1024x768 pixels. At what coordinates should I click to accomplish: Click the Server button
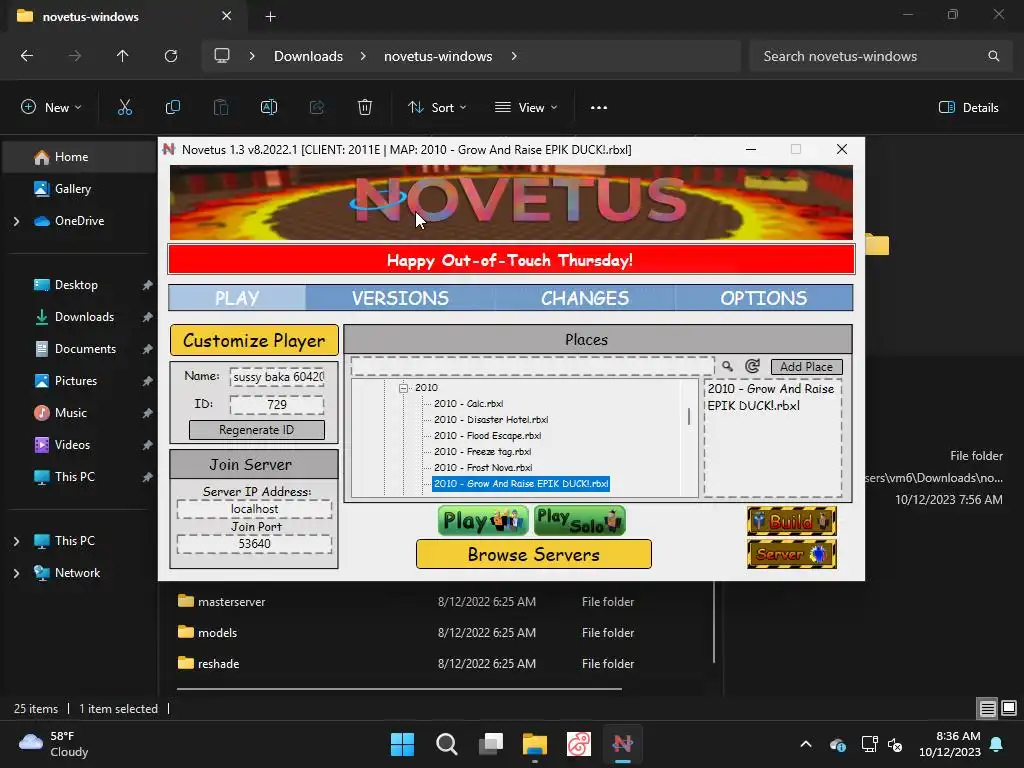(x=792, y=554)
